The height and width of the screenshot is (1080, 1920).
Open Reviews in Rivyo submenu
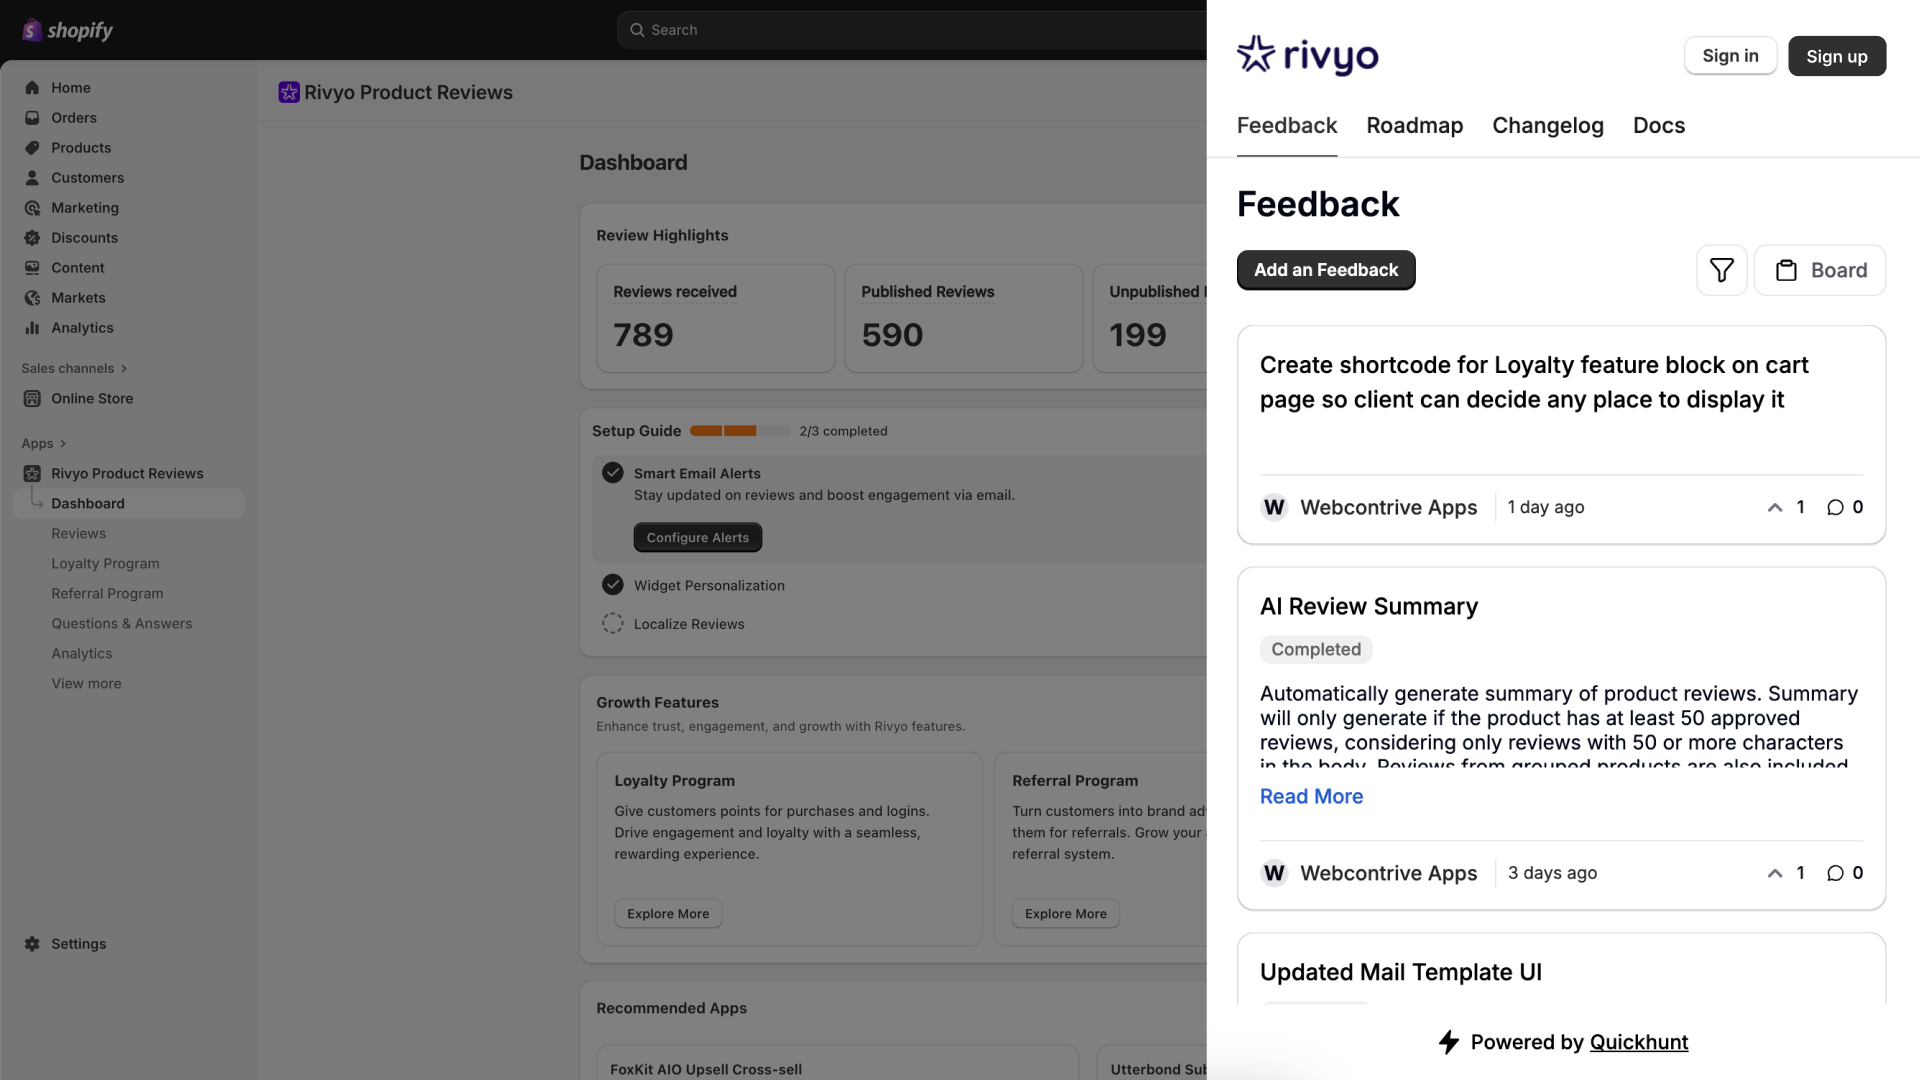click(78, 534)
